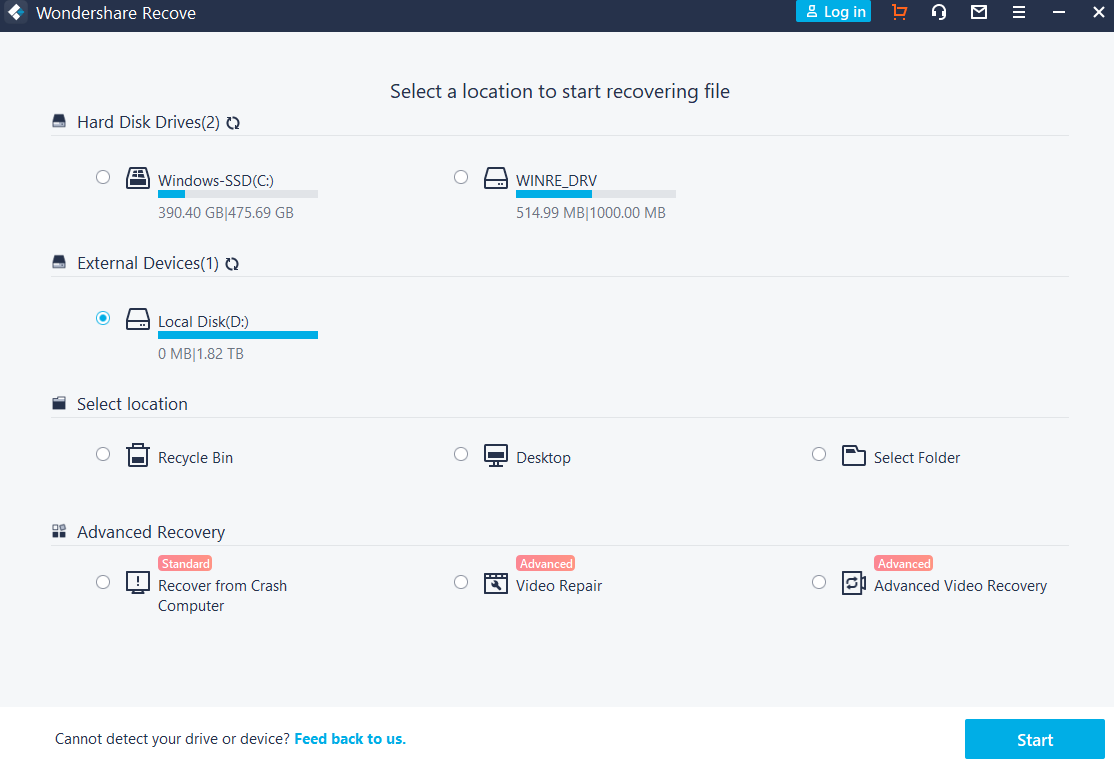Image resolution: width=1114 pixels, height=770 pixels.
Task: Click the Desktop monitor icon
Action: click(x=496, y=455)
